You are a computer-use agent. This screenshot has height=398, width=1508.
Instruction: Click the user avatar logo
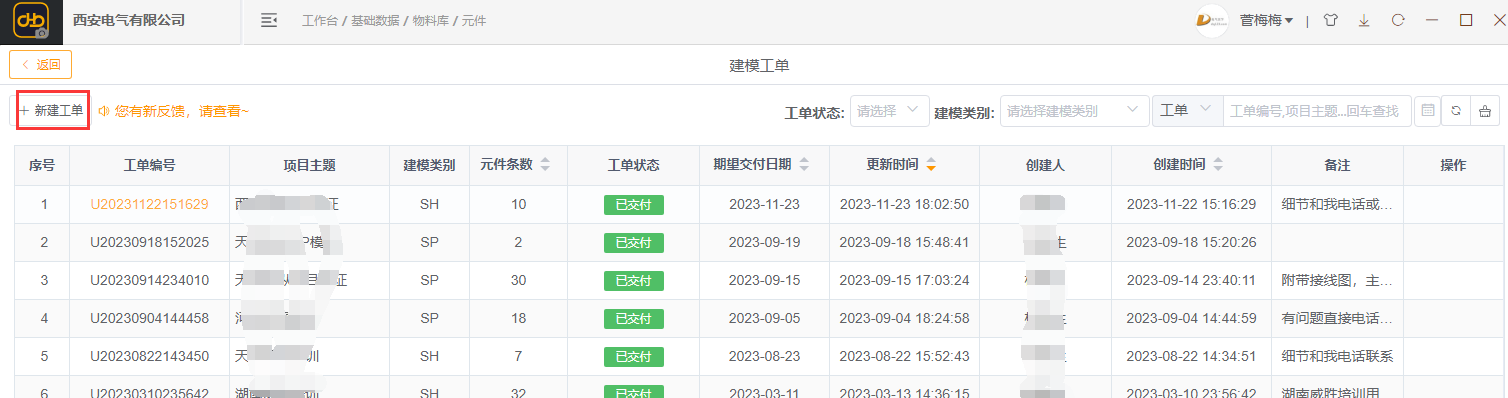click(x=1212, y=21)
